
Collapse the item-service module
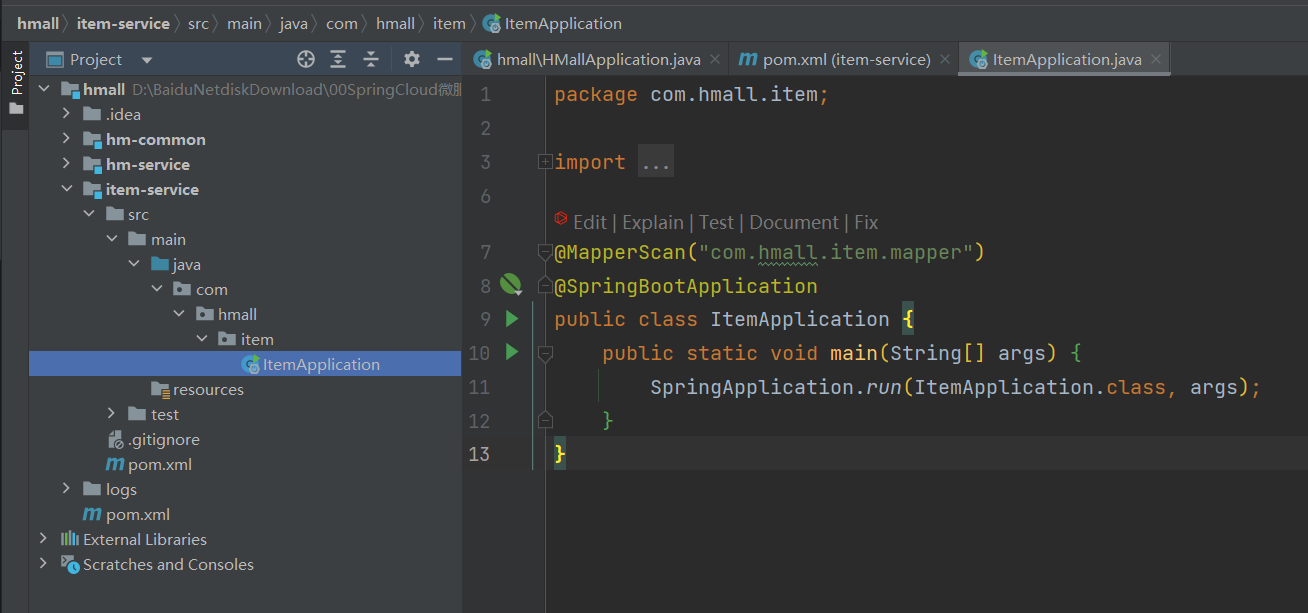[x=66, y=189]
